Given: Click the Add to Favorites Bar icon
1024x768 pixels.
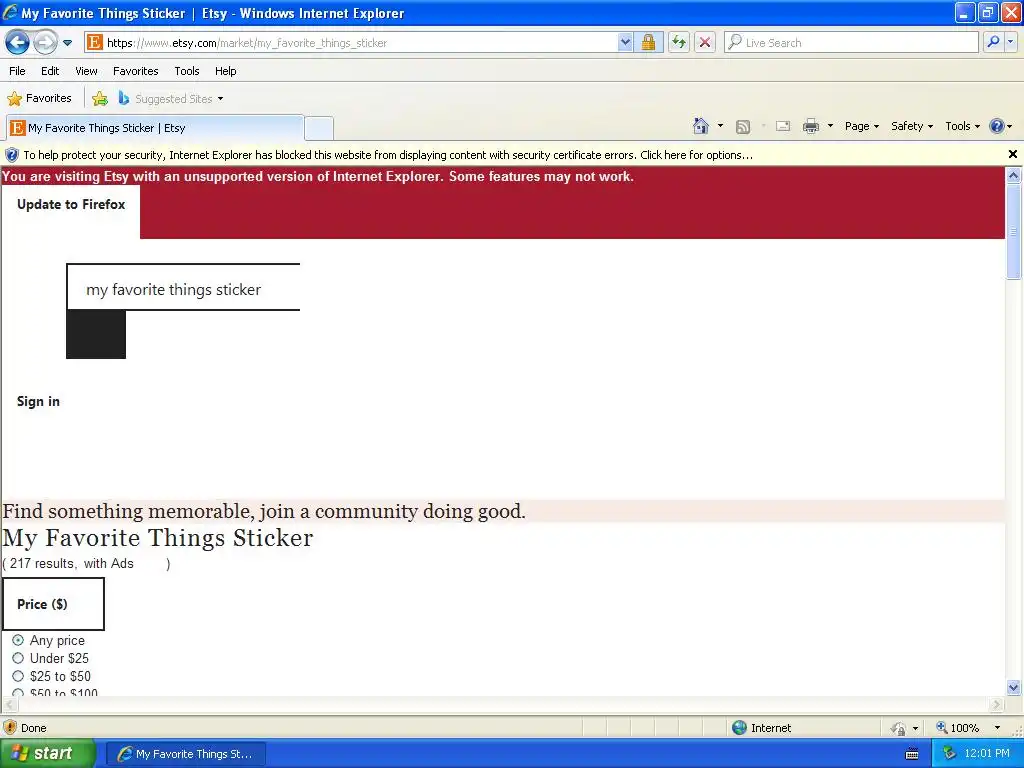Looking at the screenshot, I should (x=100, y=99).
